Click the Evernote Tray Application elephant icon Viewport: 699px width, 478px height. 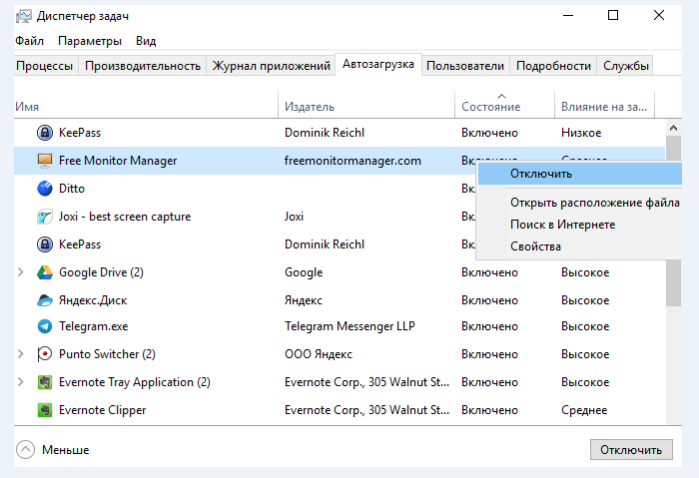point(45,382)
